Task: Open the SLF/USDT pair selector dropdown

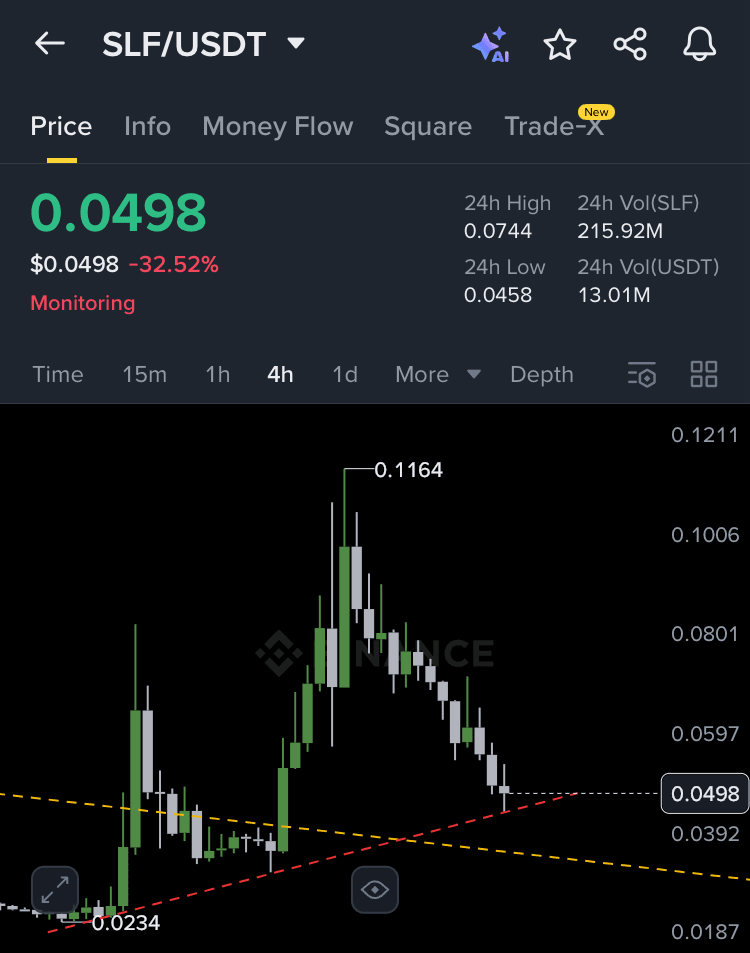Action: [x=203, y=44]
